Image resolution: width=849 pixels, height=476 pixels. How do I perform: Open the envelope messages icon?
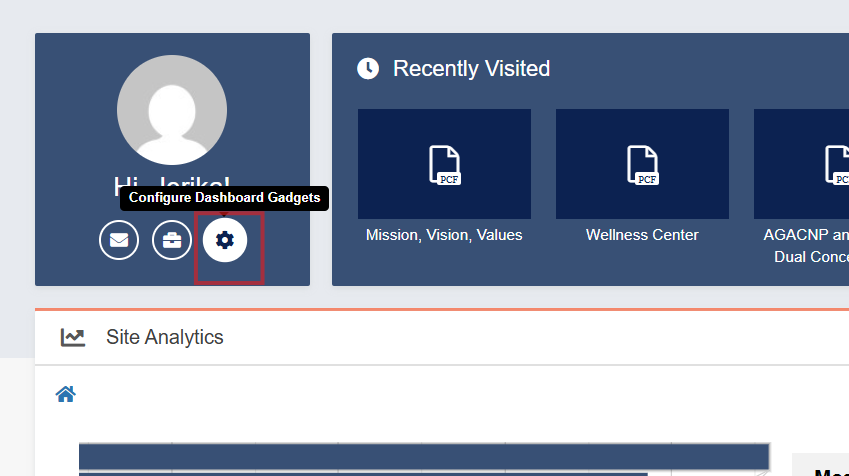click(x=119, y=240)
